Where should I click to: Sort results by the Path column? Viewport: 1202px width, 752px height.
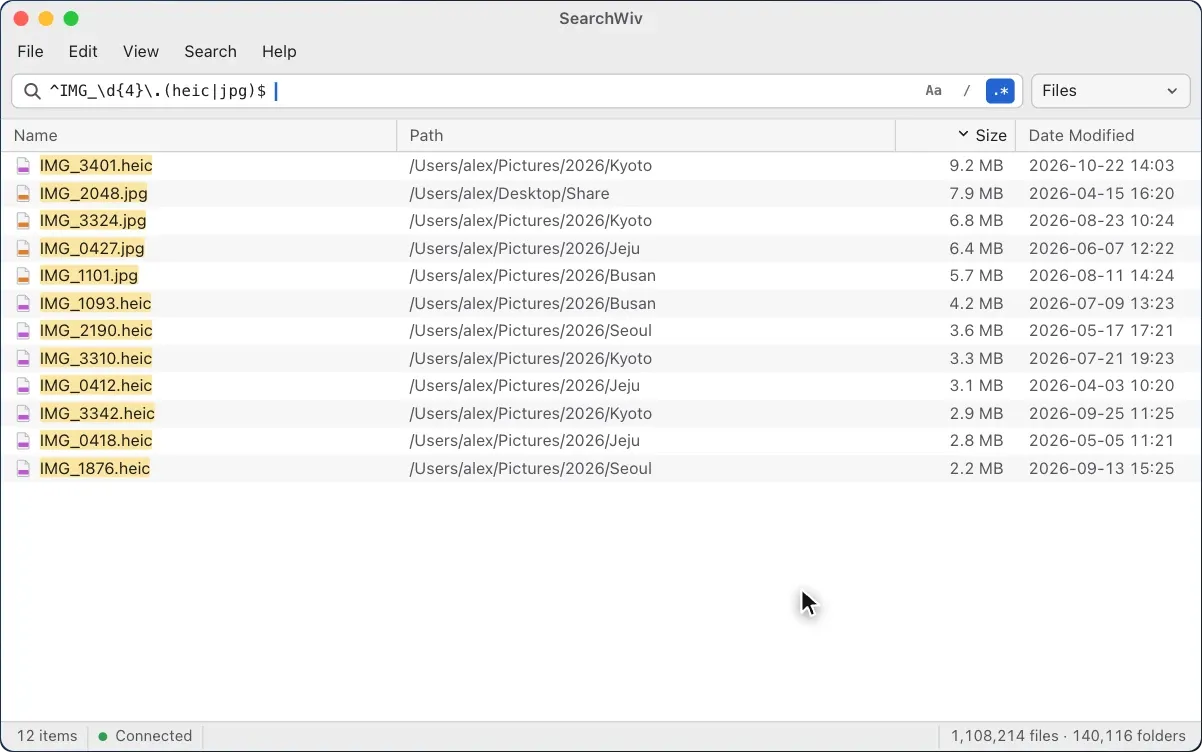click(646, 136)
